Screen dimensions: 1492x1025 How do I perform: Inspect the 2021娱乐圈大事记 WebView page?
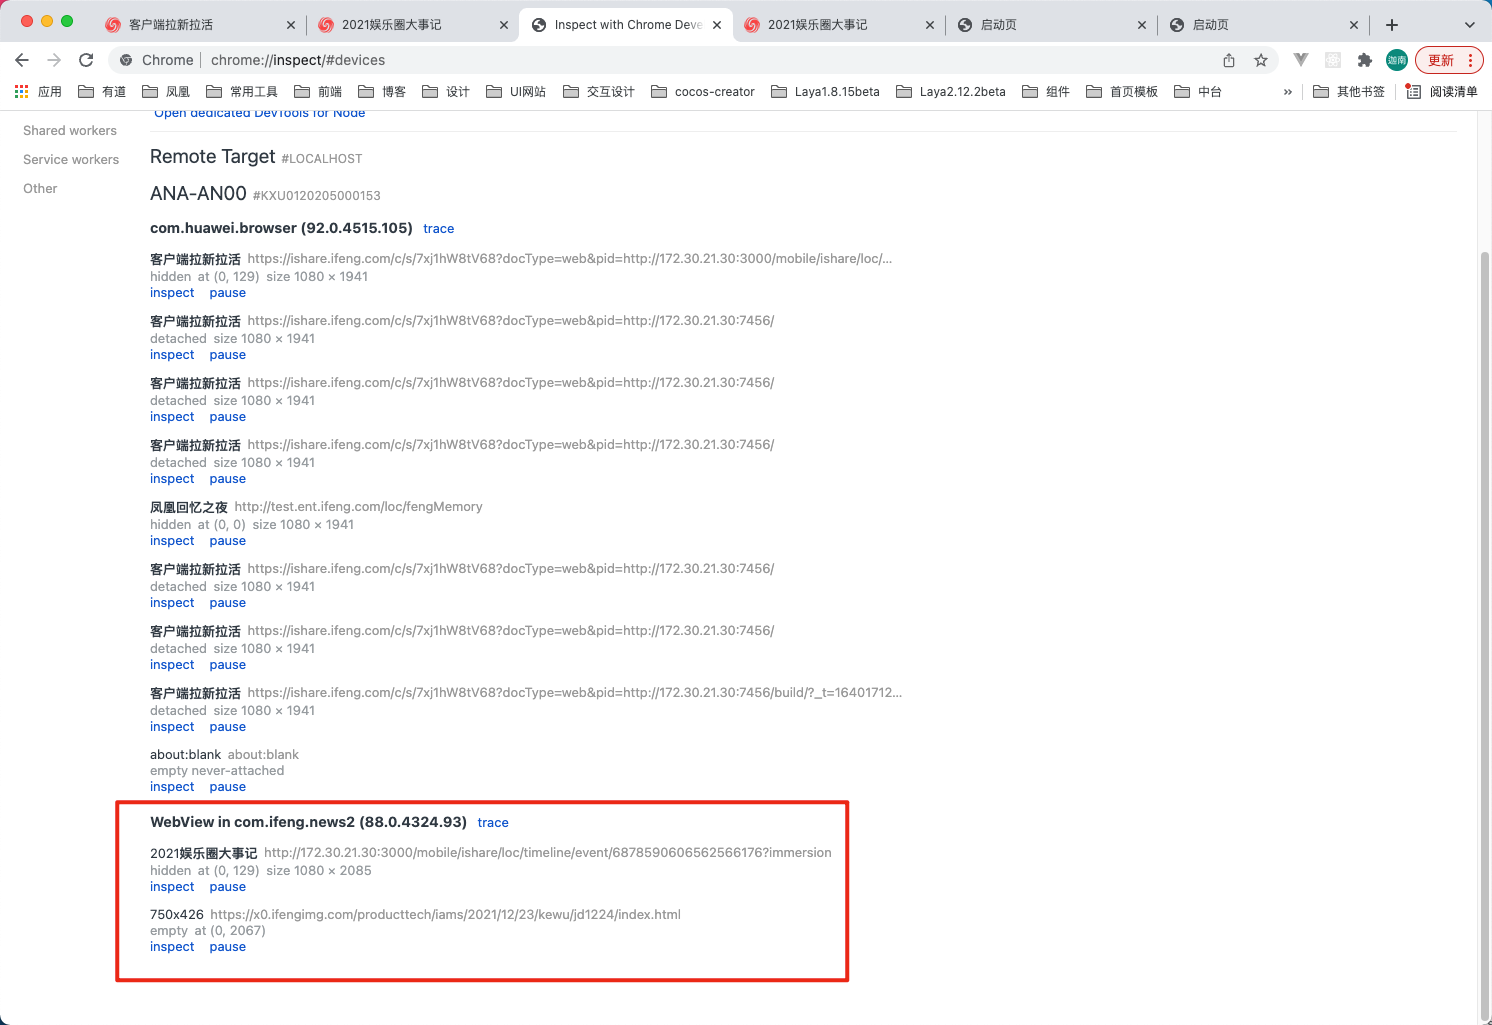coord(172,887)
